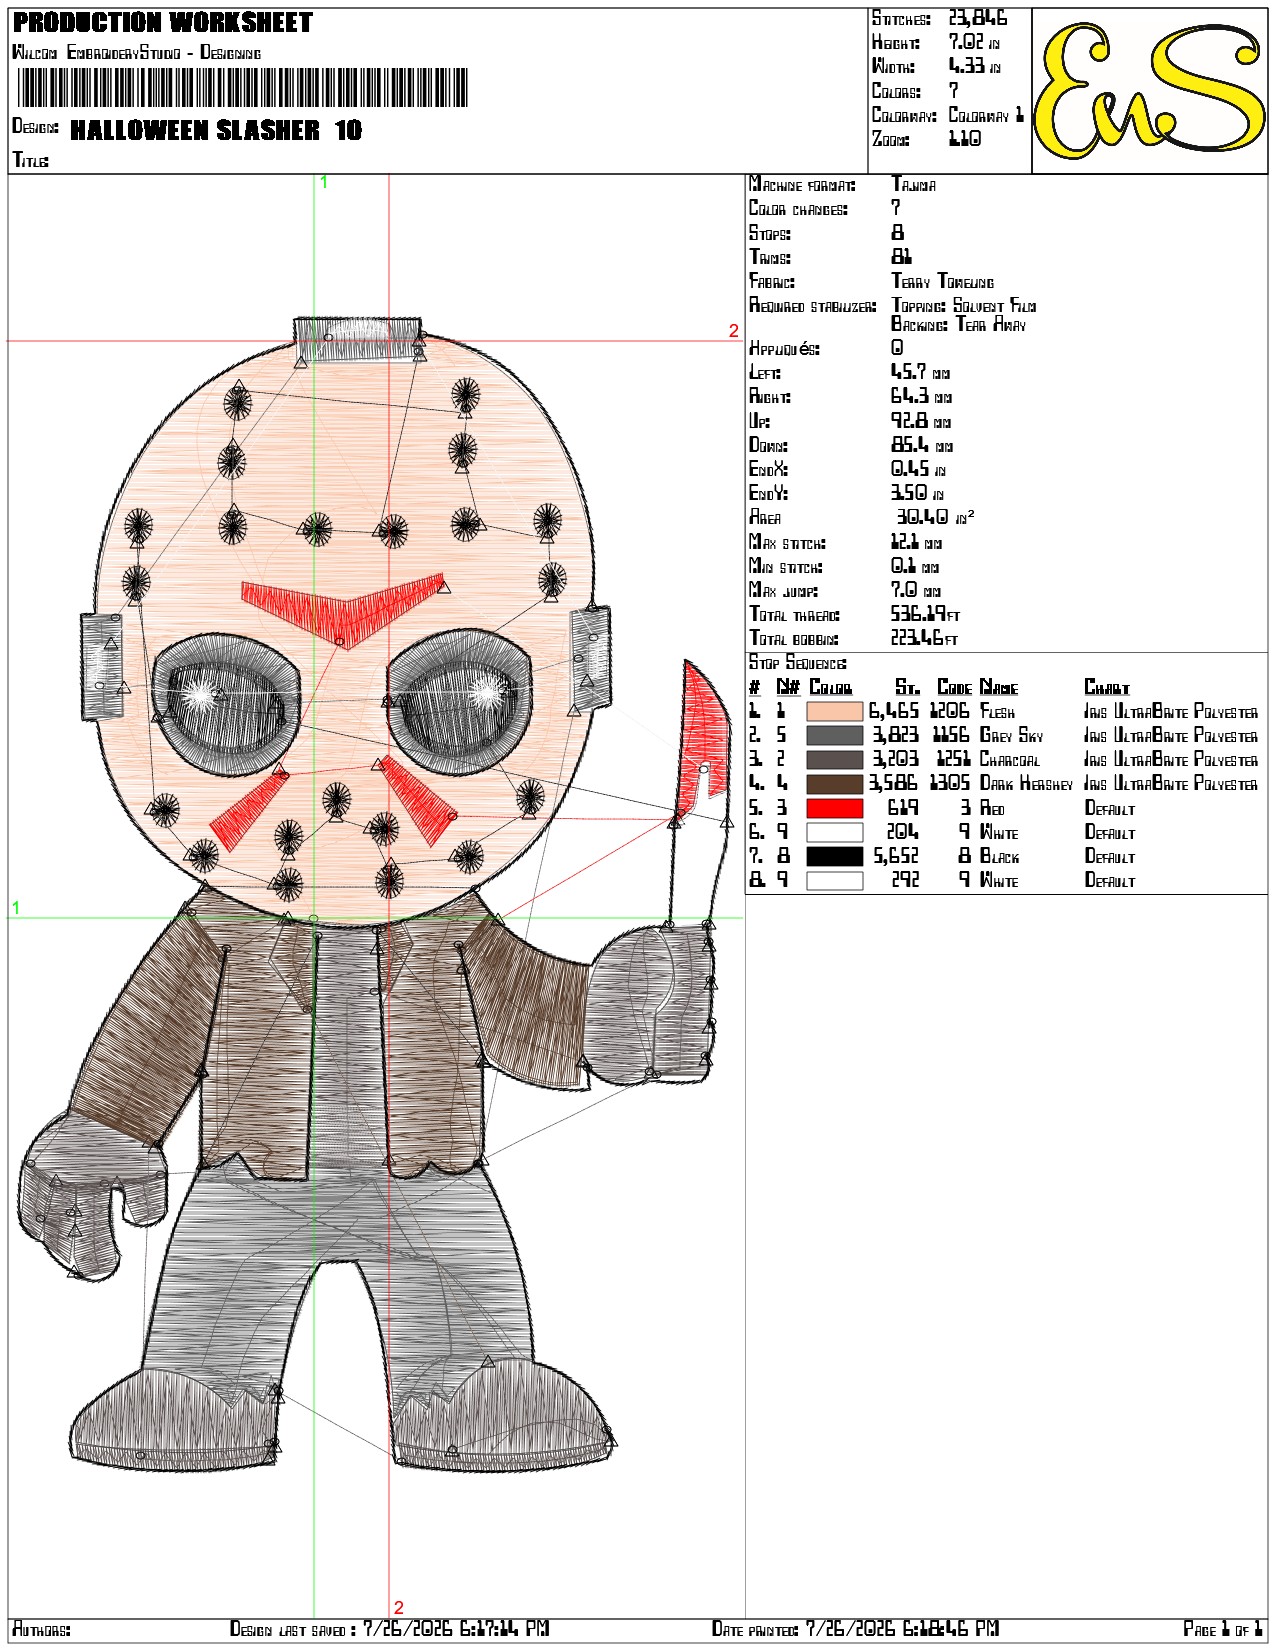Click the 'Stop Sequence:' heading
Image resolution: width=1275 pixels, height=1650 pixels.
797,662
